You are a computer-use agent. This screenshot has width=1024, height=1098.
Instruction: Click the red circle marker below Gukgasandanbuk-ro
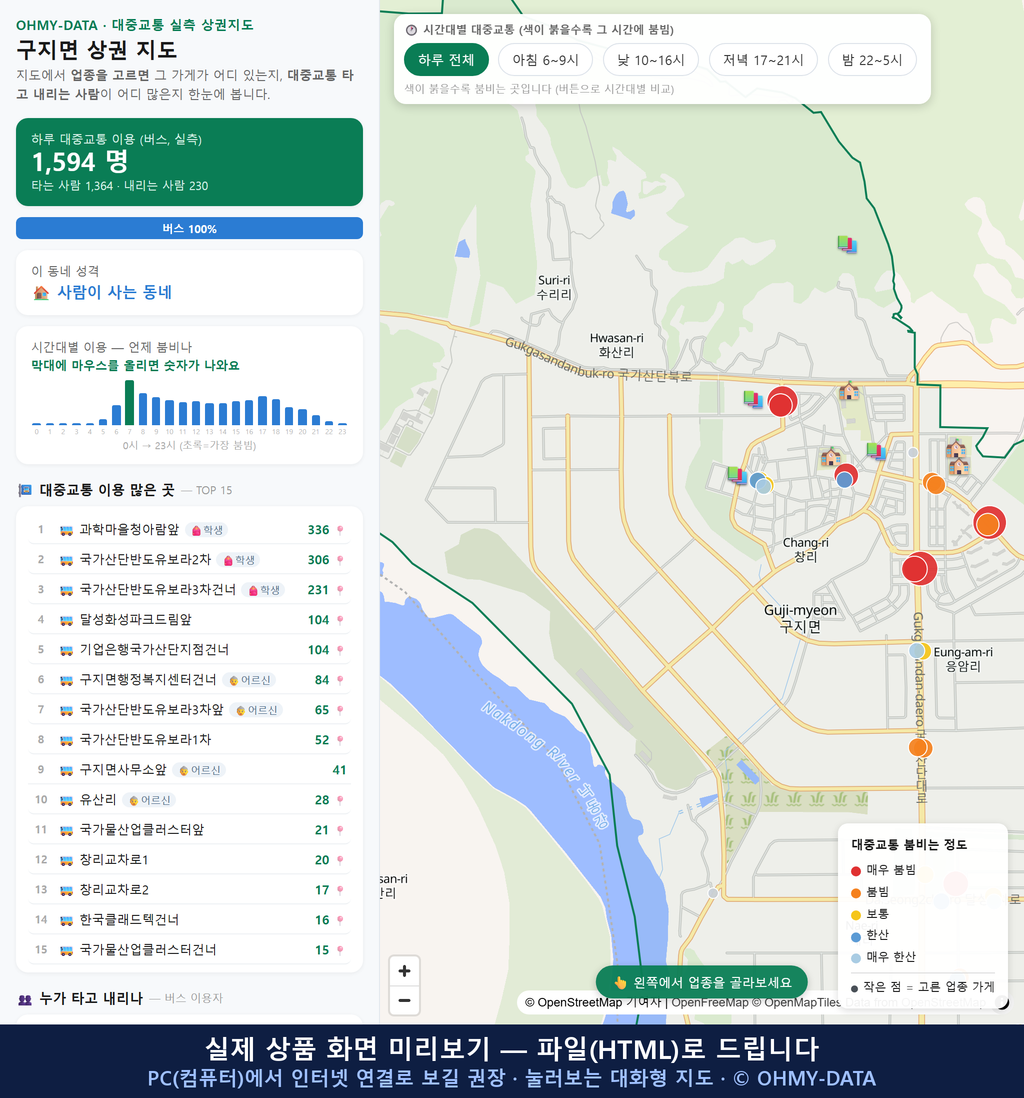pos(782,402)
